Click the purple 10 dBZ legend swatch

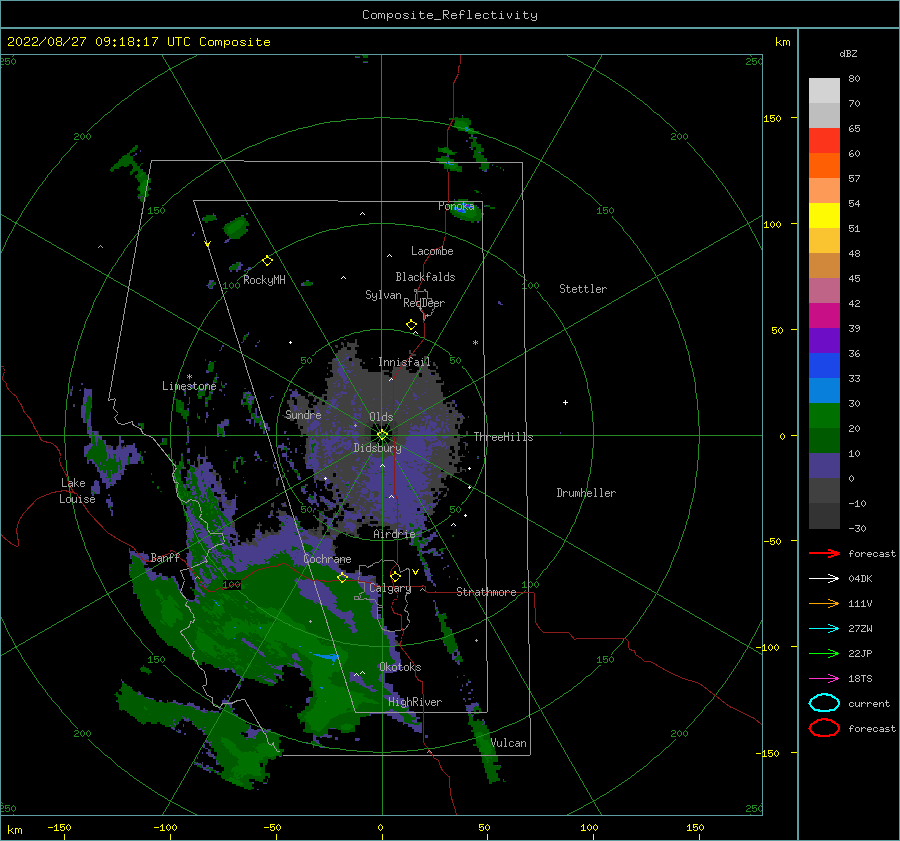click(824, 466)
